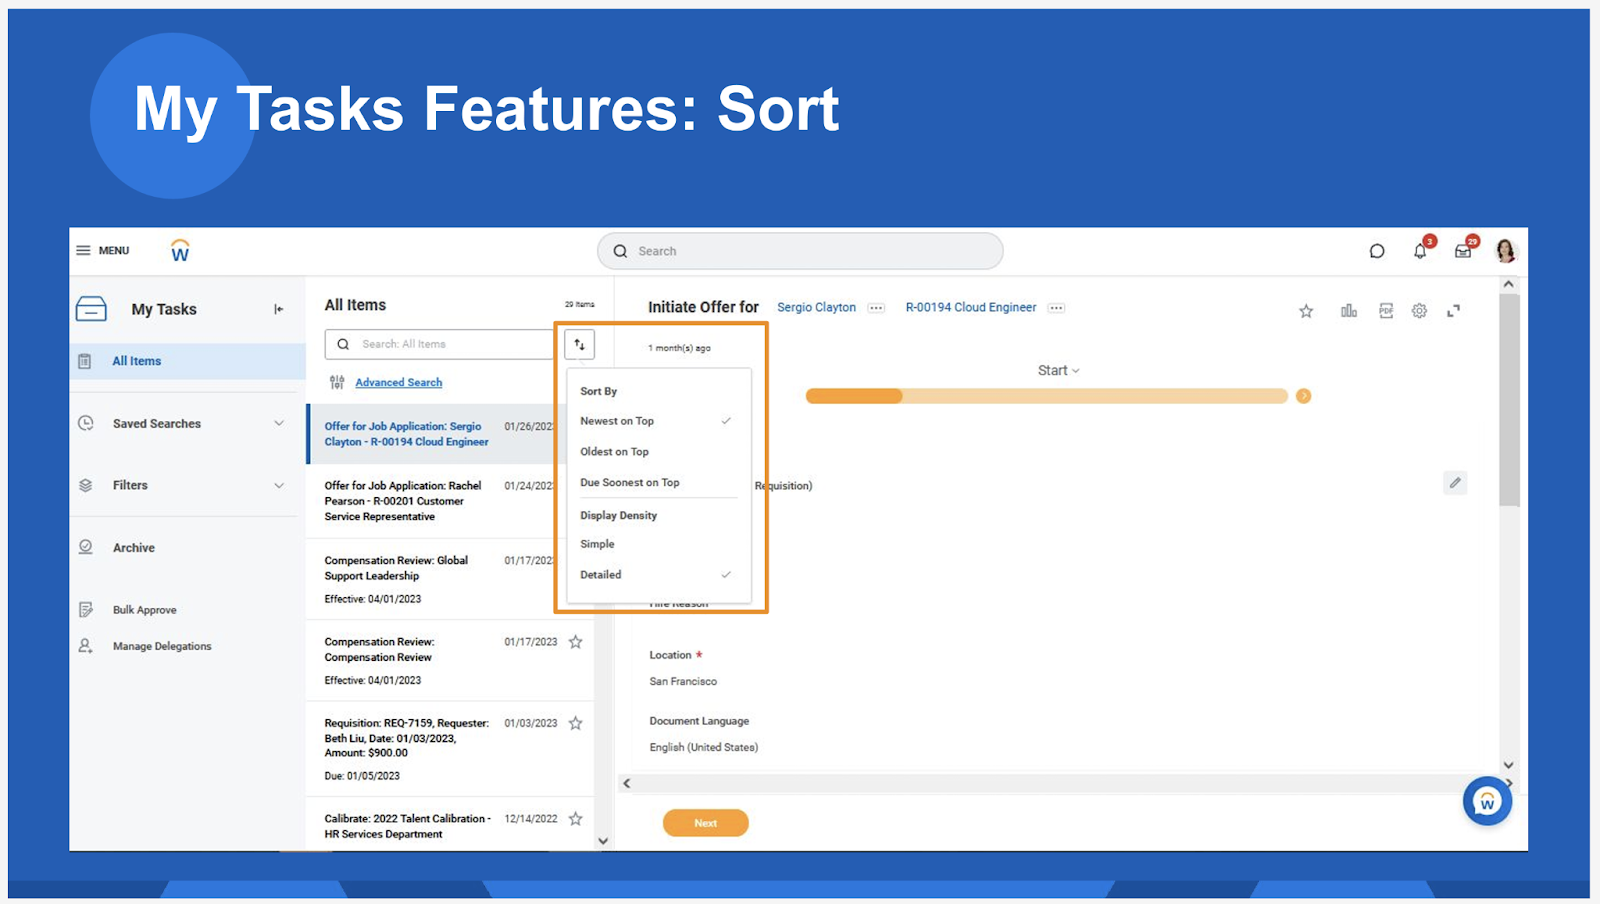Select Oldest on Top sort option
Viewport: 1600px width, 904px height.
614,452
